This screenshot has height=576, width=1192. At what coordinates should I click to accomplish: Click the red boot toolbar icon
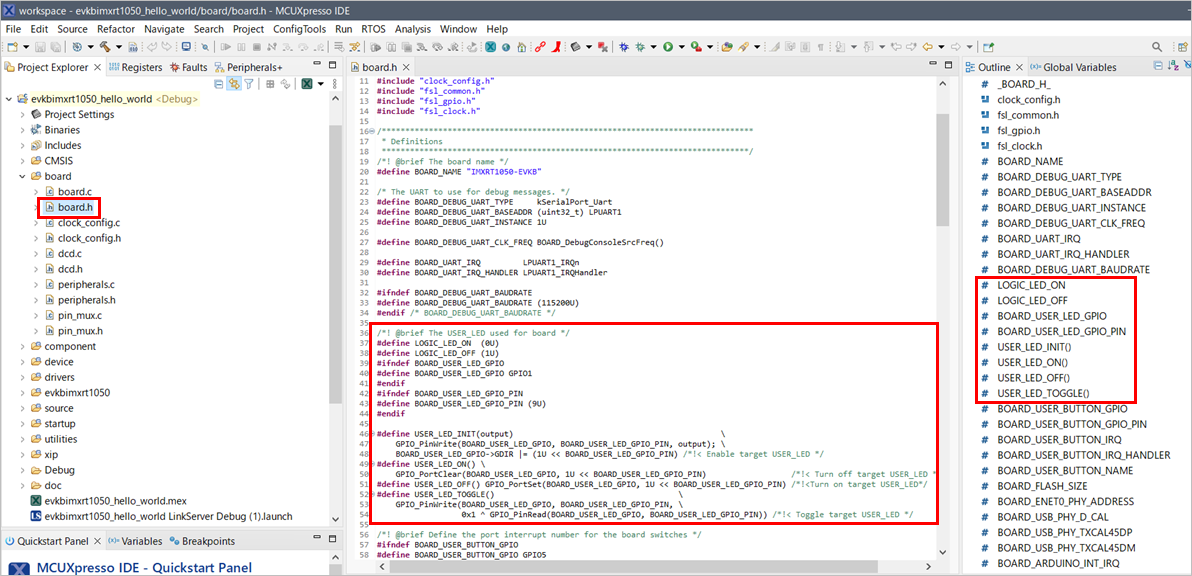tap(556, 46)
